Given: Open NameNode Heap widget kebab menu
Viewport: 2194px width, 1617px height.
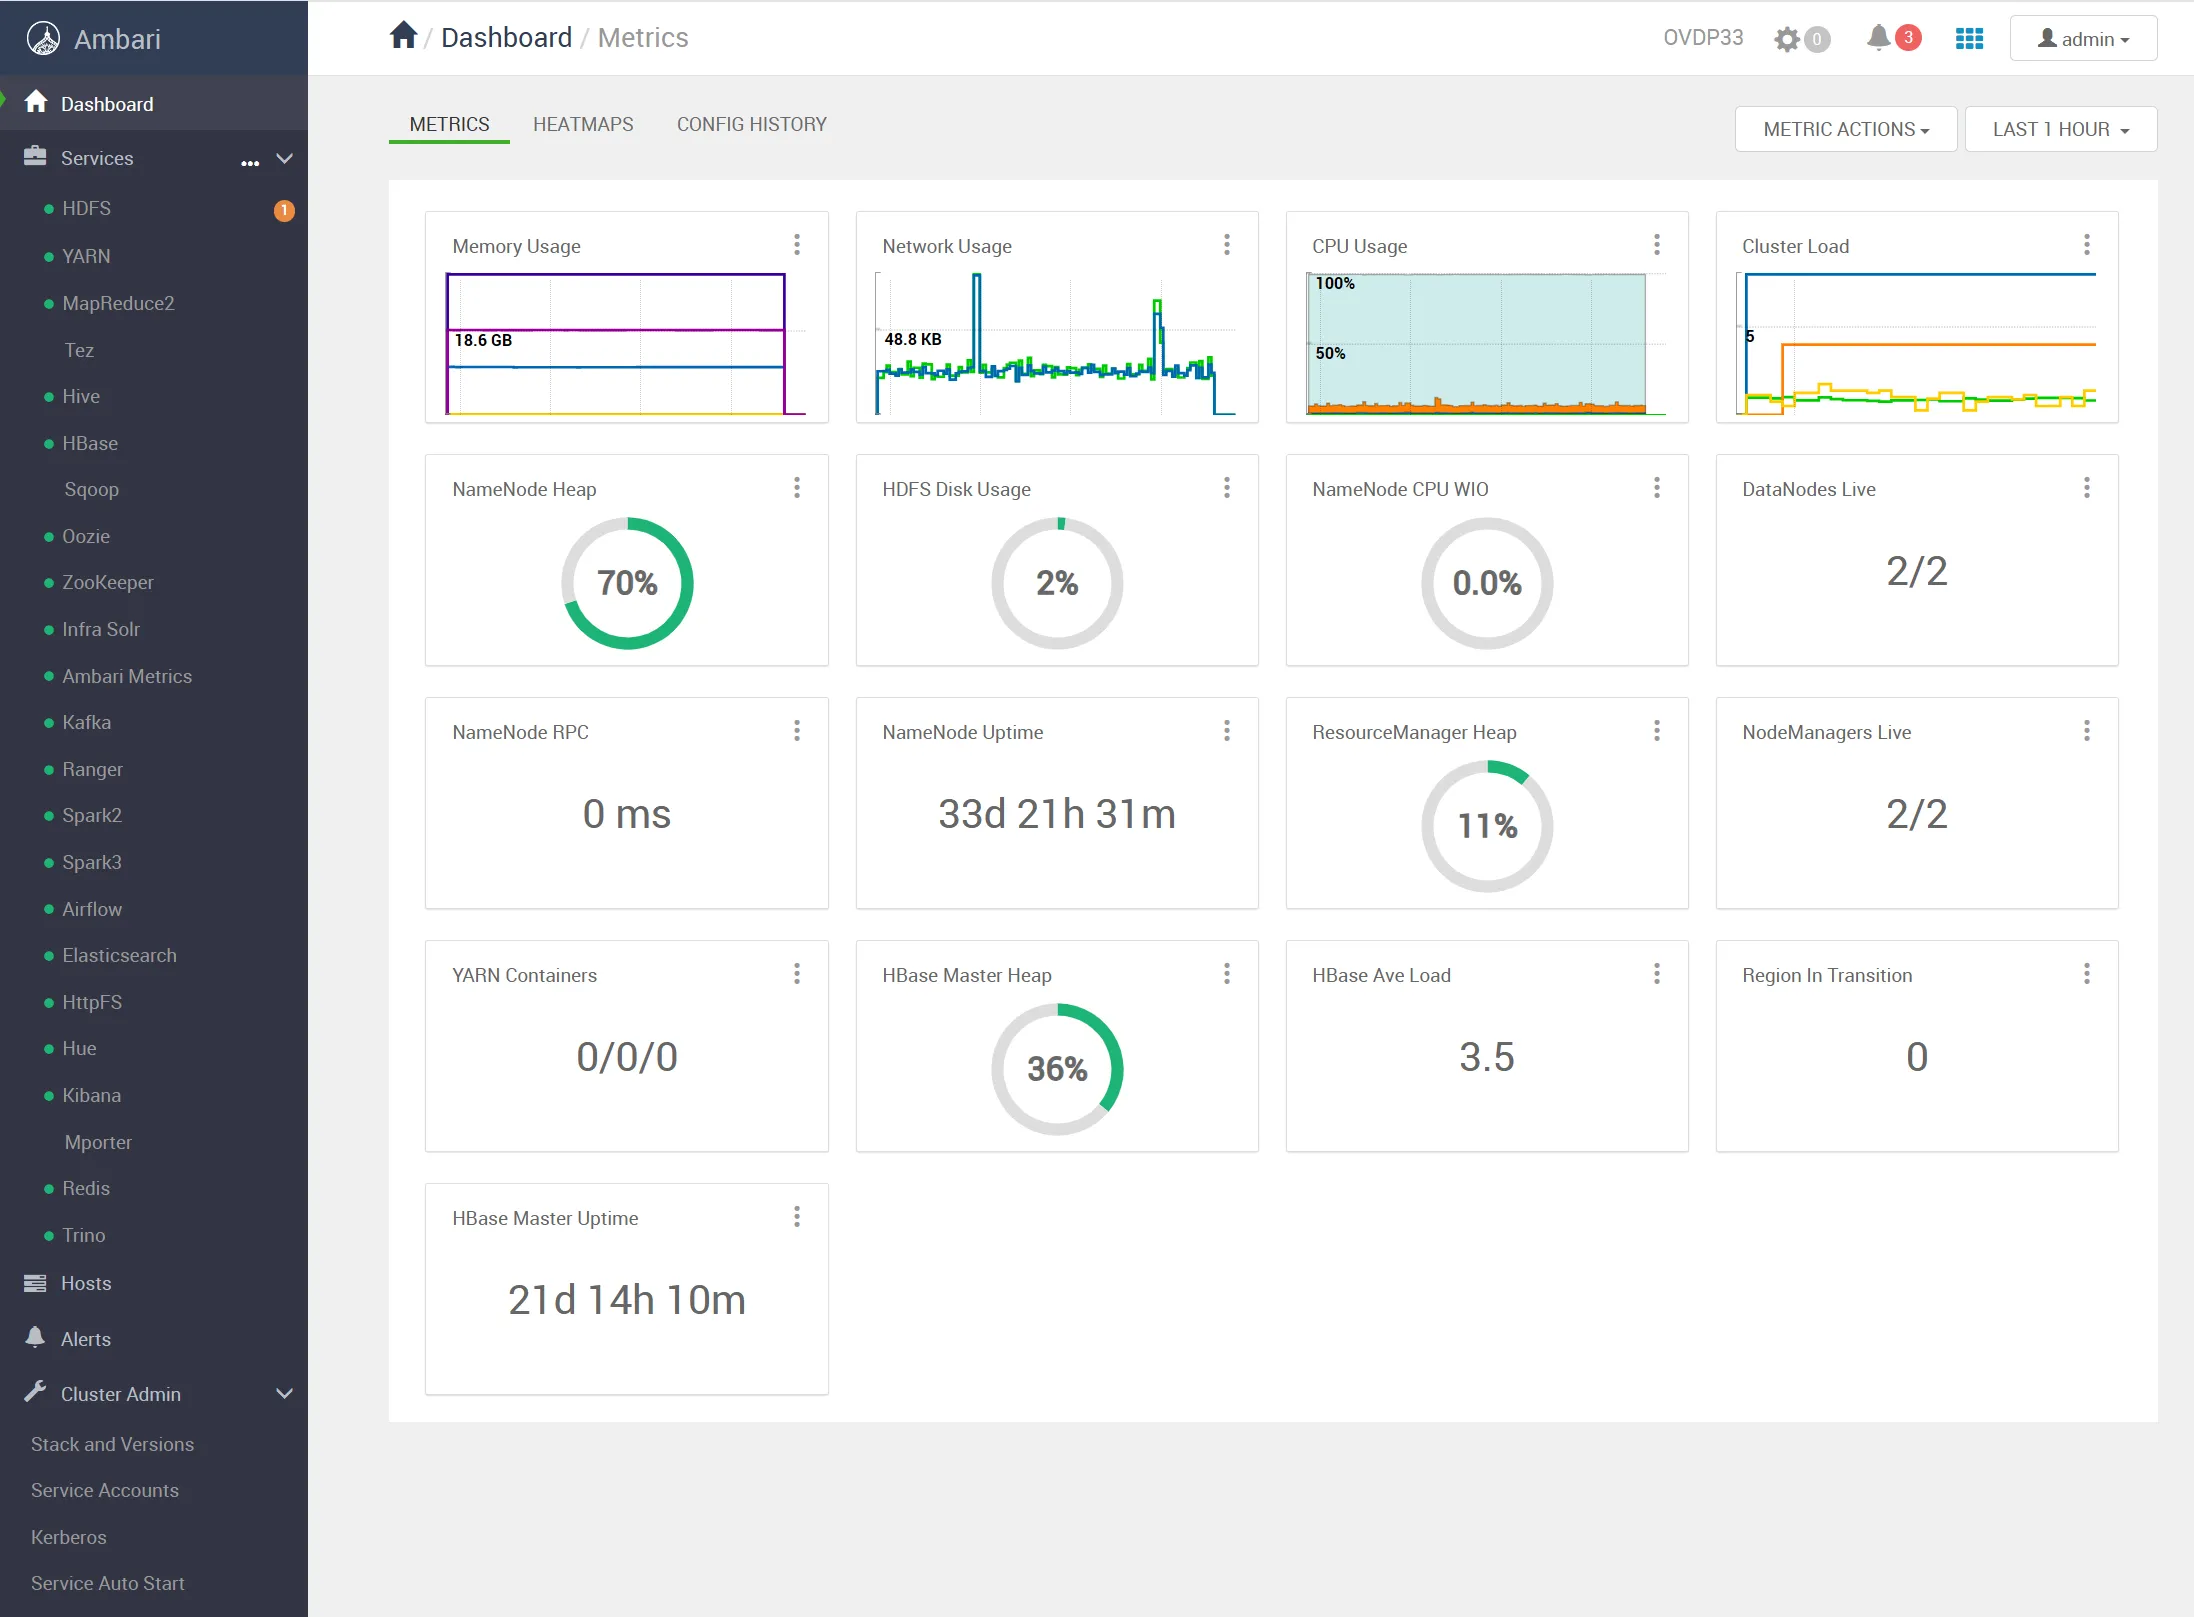Looking at the screenshot, I should click(x=797, y=488).
